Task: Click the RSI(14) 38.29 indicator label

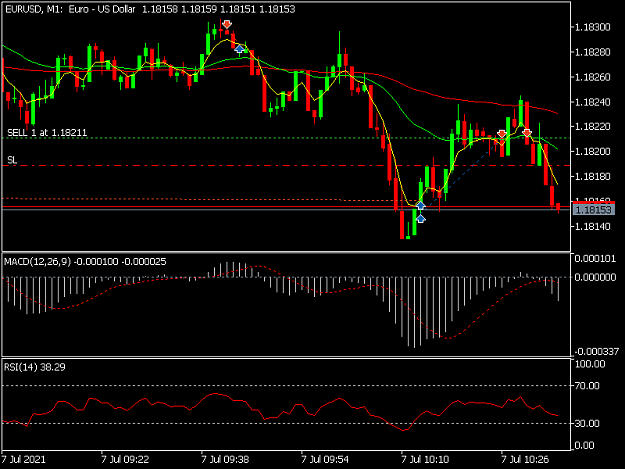Action: tap(35, 367)
